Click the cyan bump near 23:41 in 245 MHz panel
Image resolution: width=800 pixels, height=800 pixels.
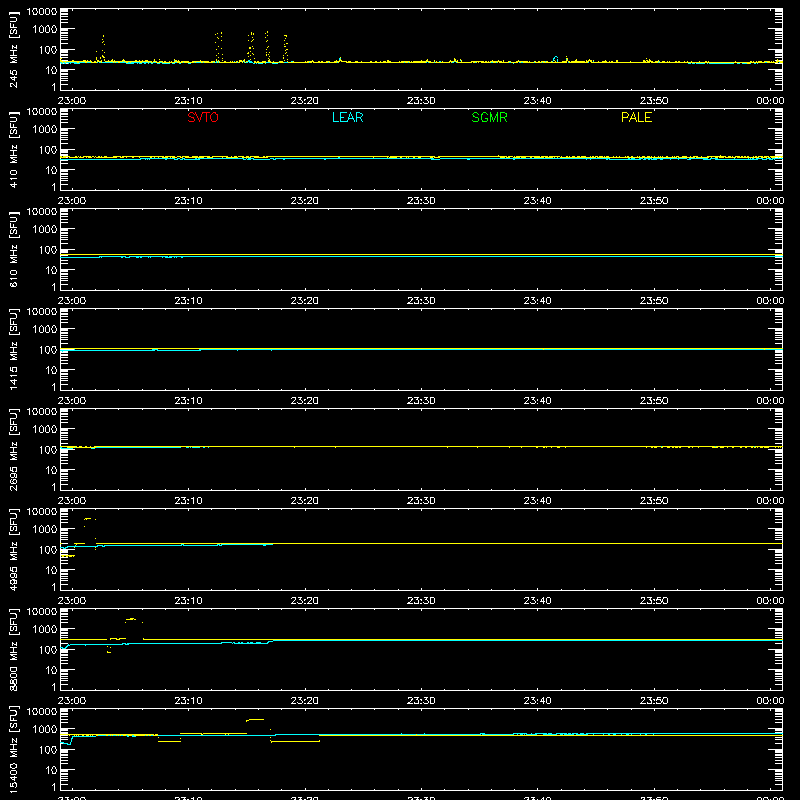(x=556, y=59)
